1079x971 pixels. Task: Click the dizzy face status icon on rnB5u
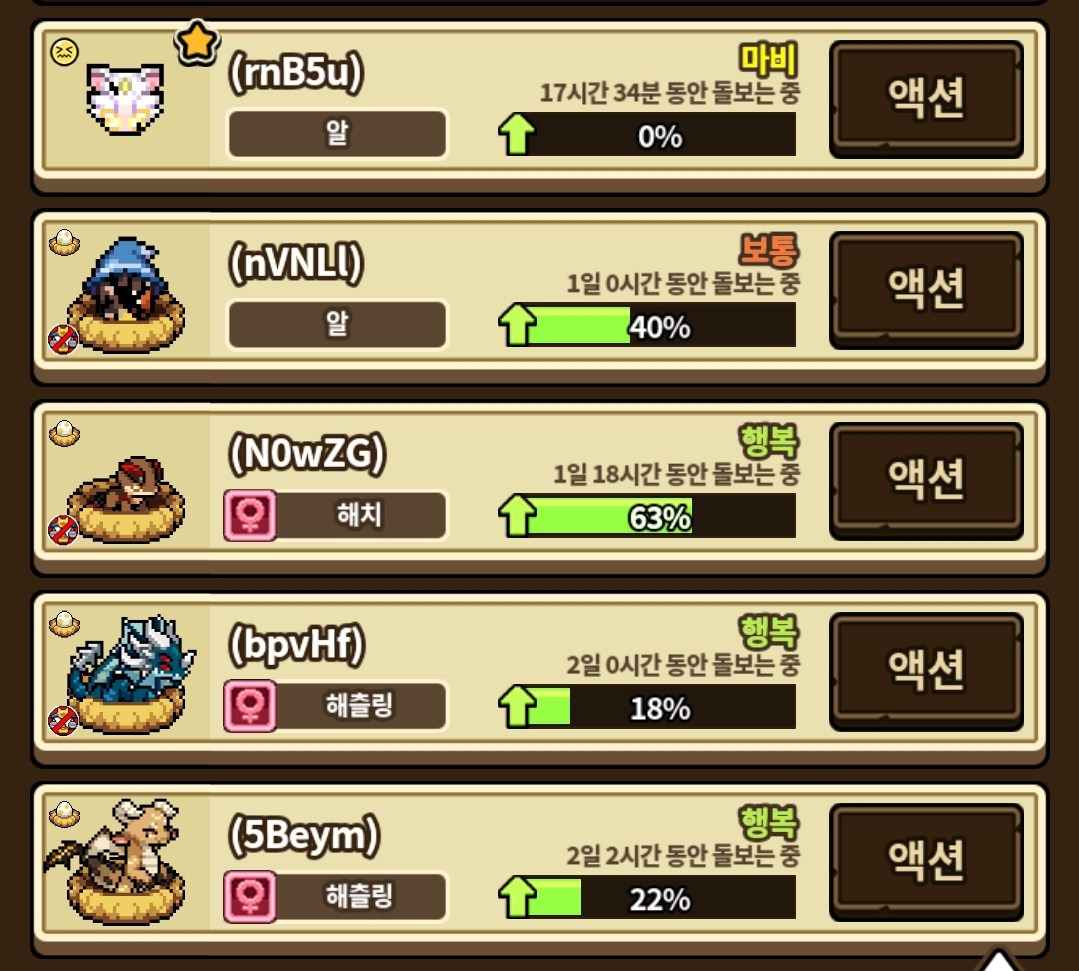click(65, 52)
